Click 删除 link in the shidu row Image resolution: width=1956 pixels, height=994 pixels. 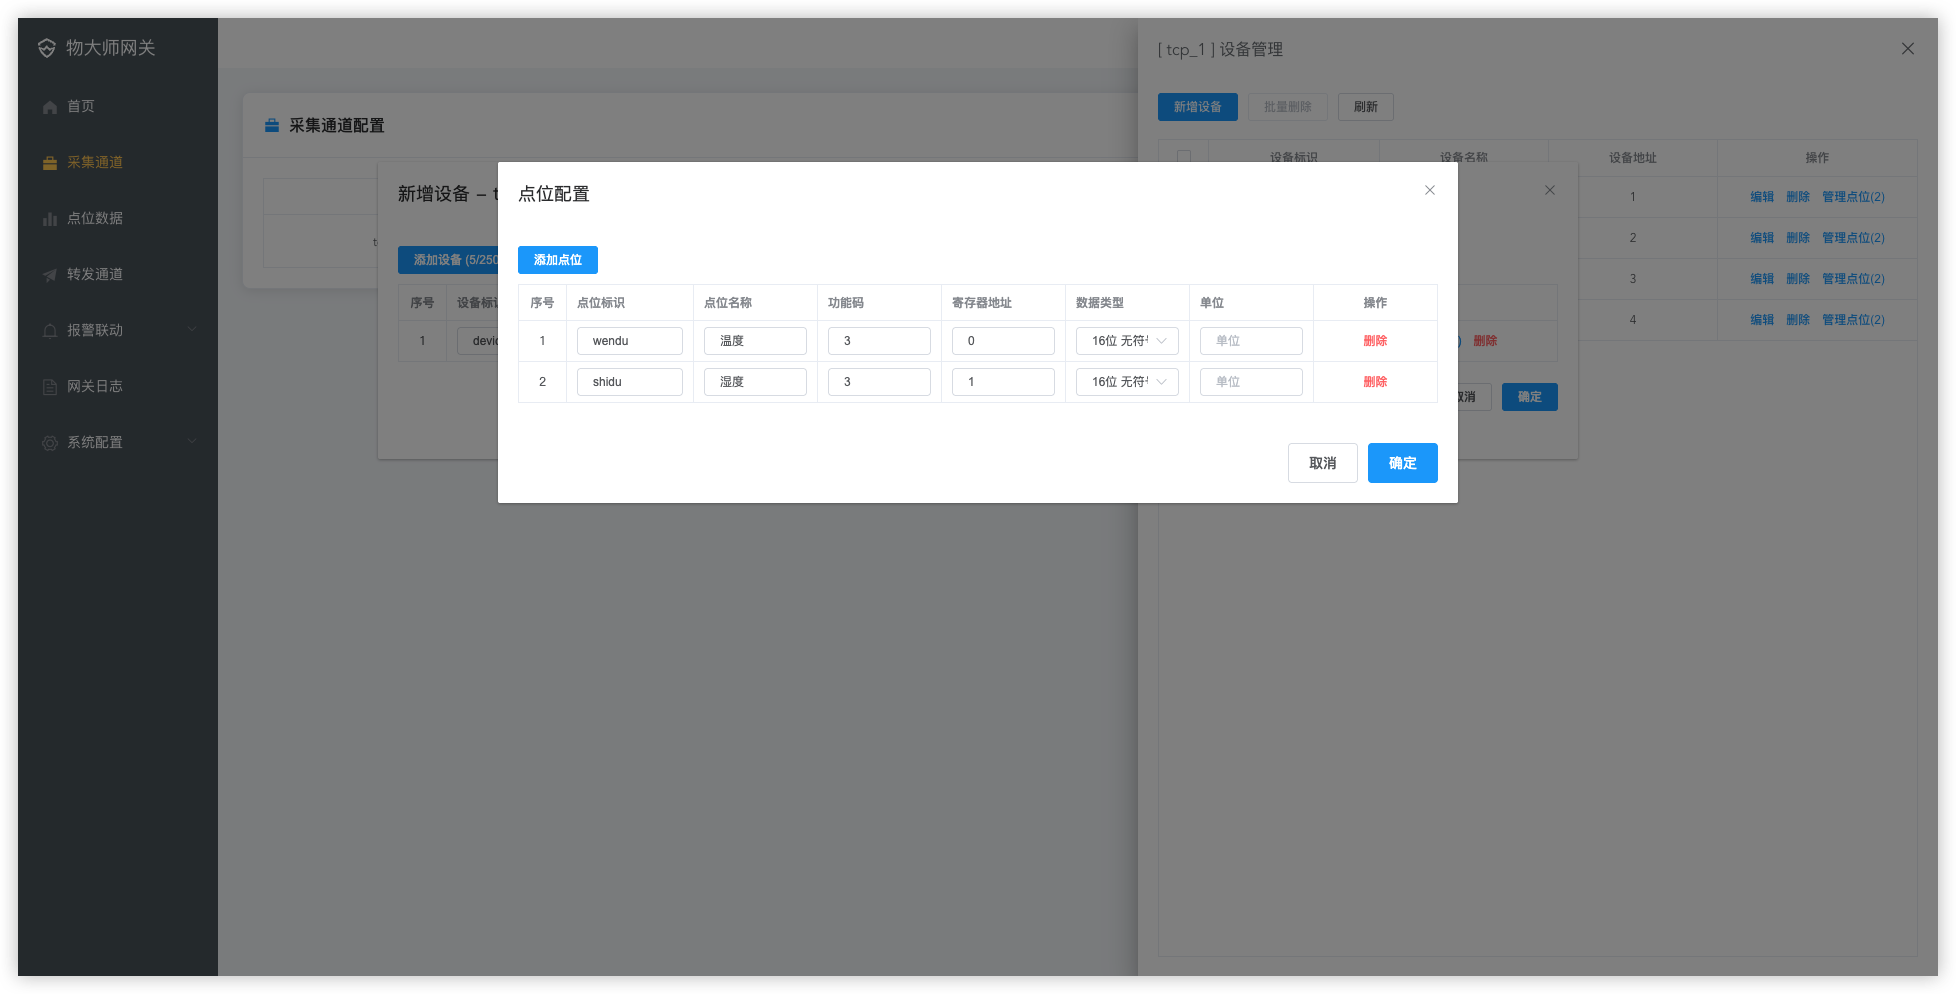(x=1375, y=382)
